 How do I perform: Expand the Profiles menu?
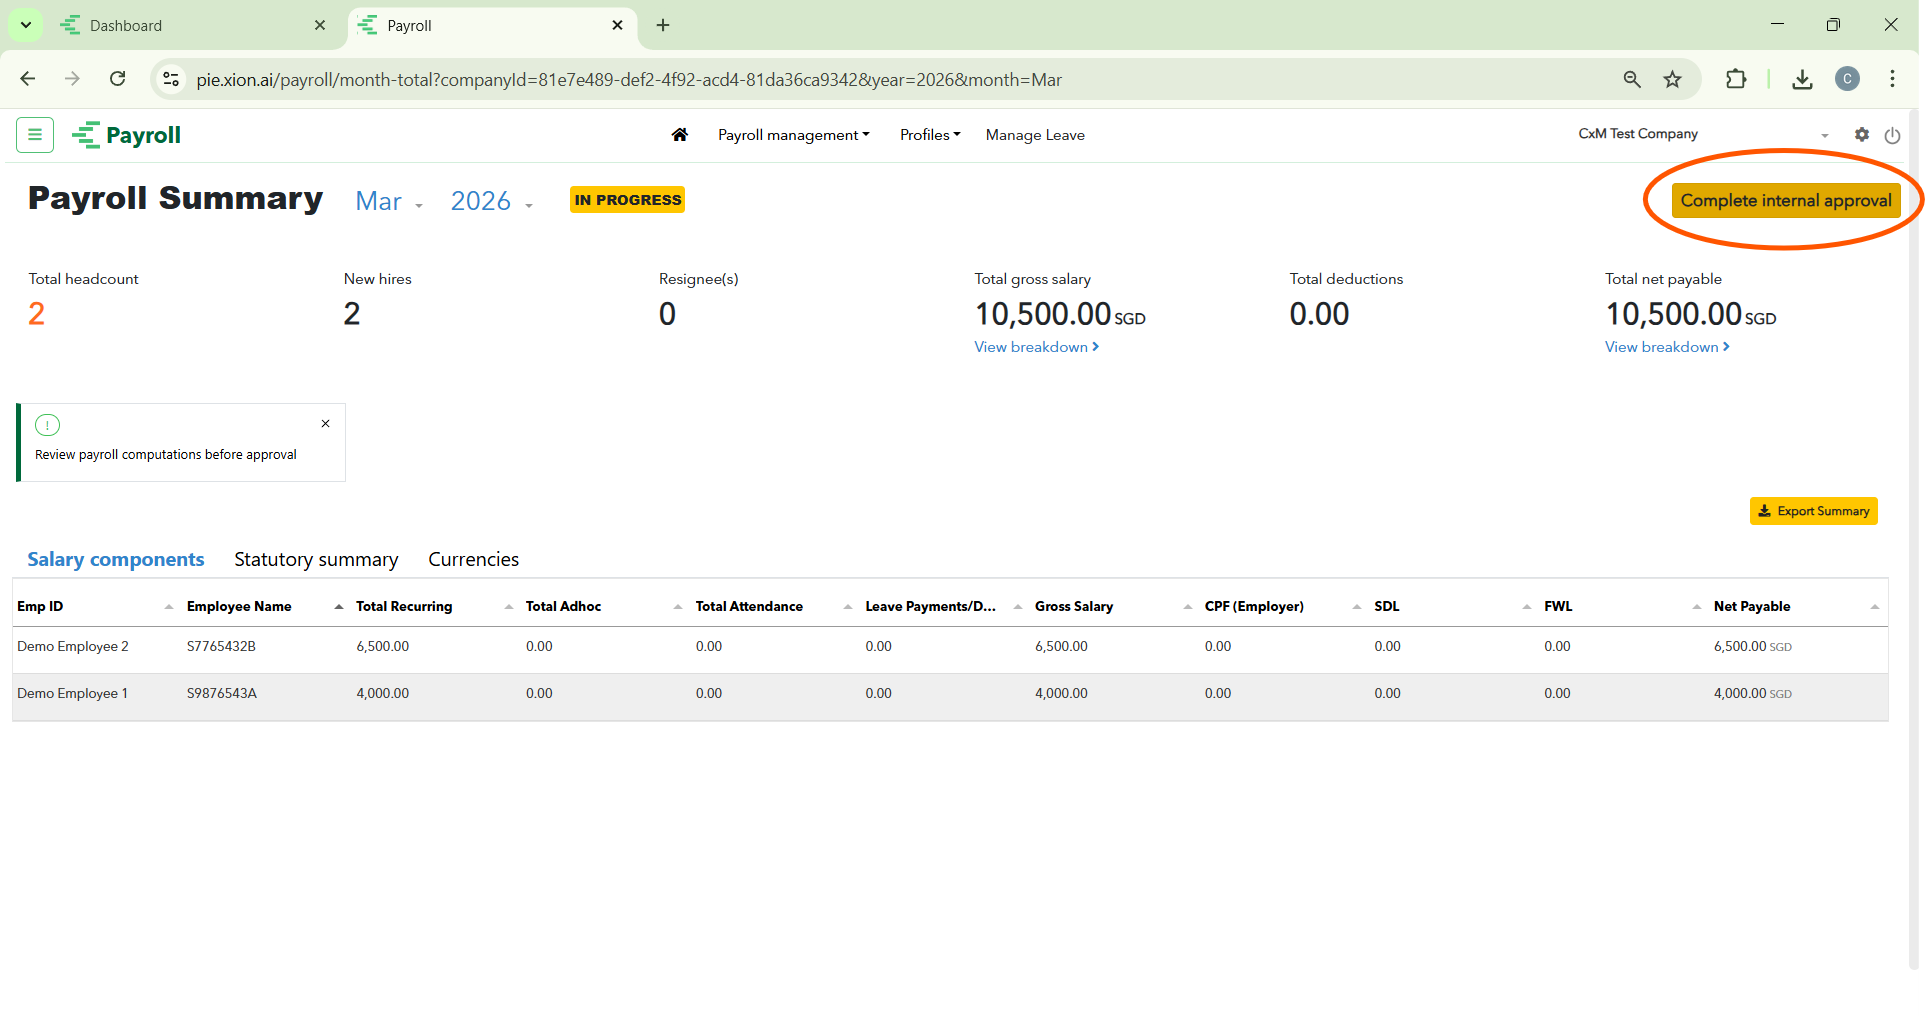929,135
